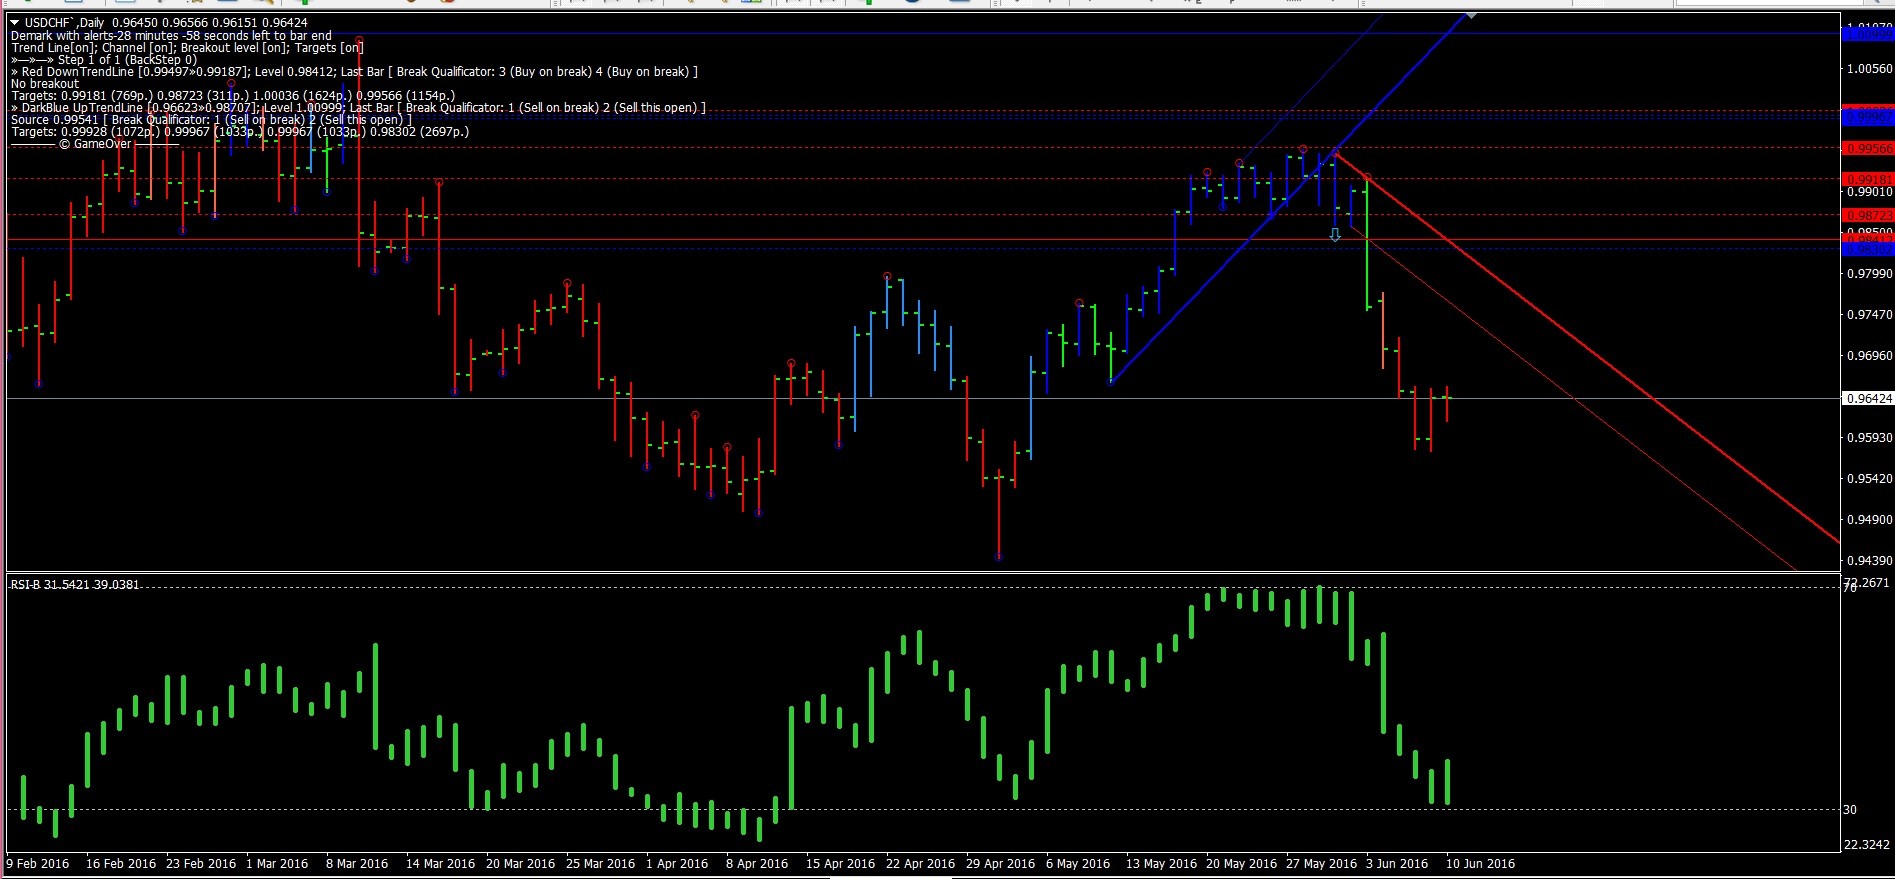Click the '6 May 2016' date label
Image resolution: width=1895 pixels, height=879 pixels.
click(x=1078, y=863)
